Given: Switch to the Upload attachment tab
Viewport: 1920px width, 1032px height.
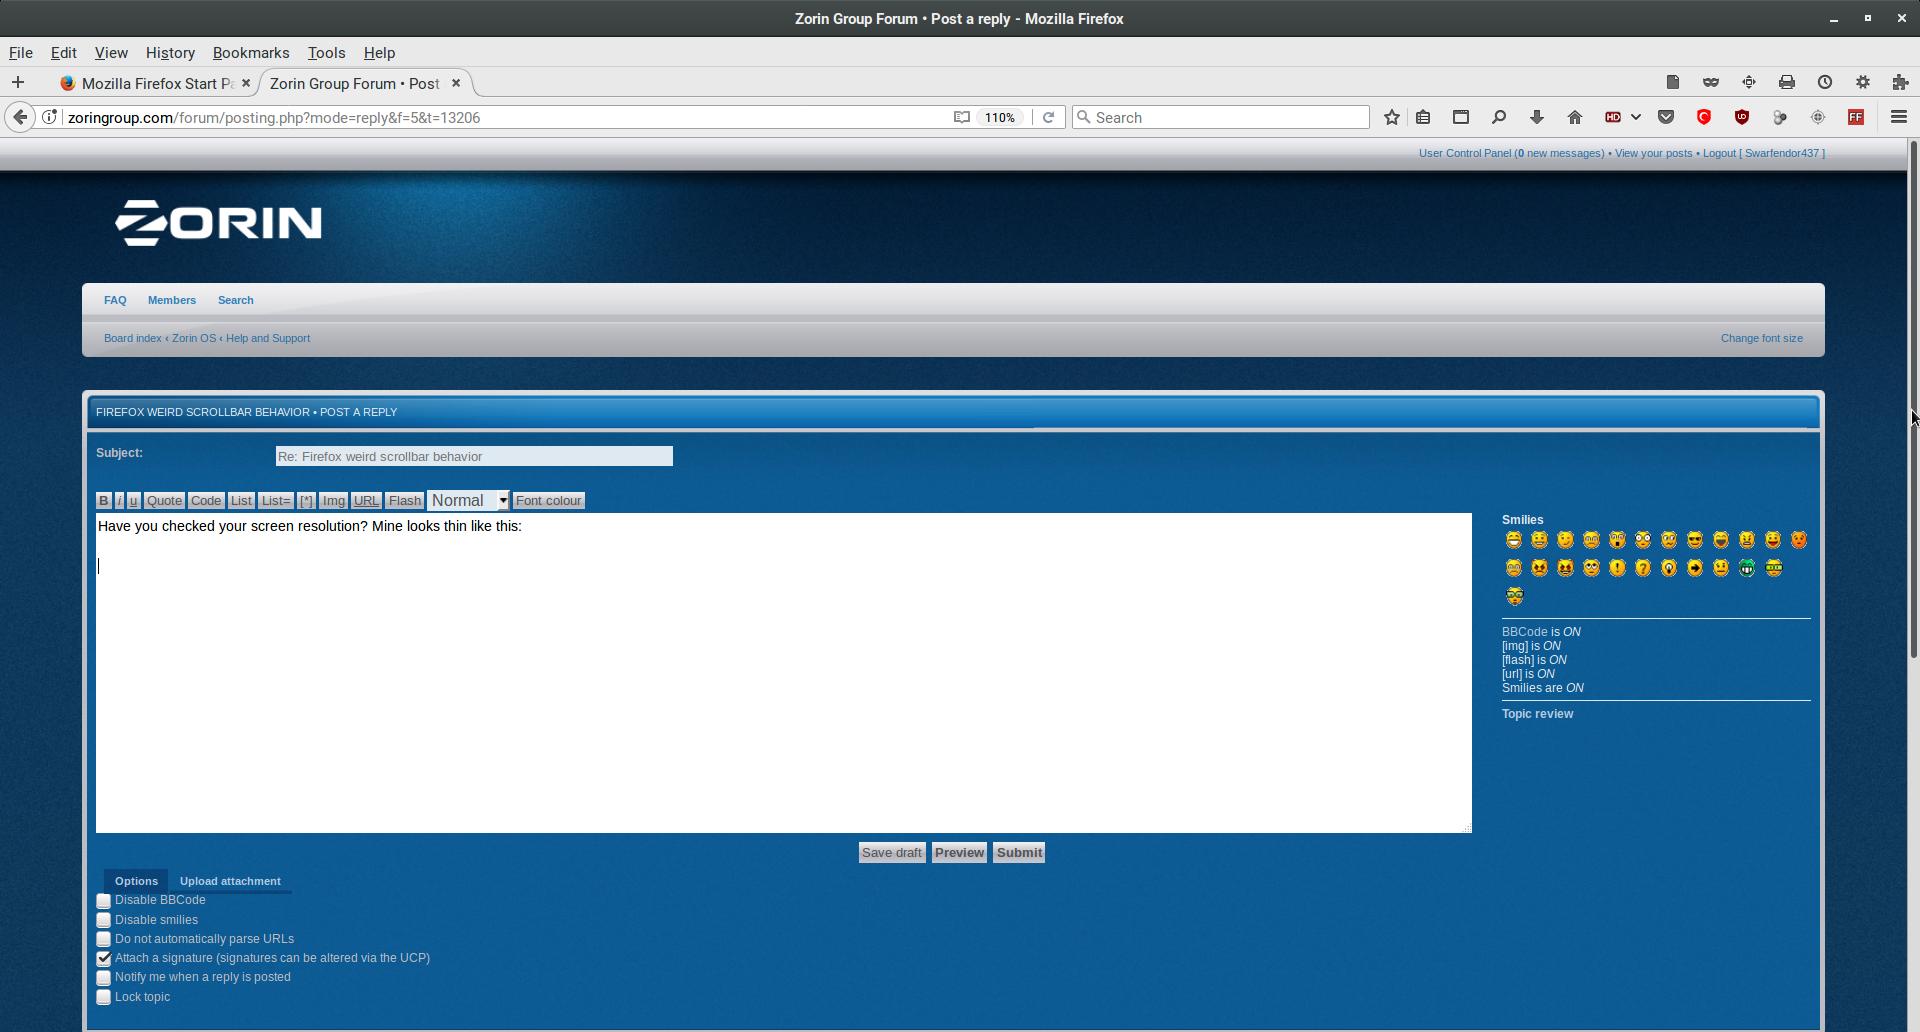Looking at the screenshot, I should (230, 881).
